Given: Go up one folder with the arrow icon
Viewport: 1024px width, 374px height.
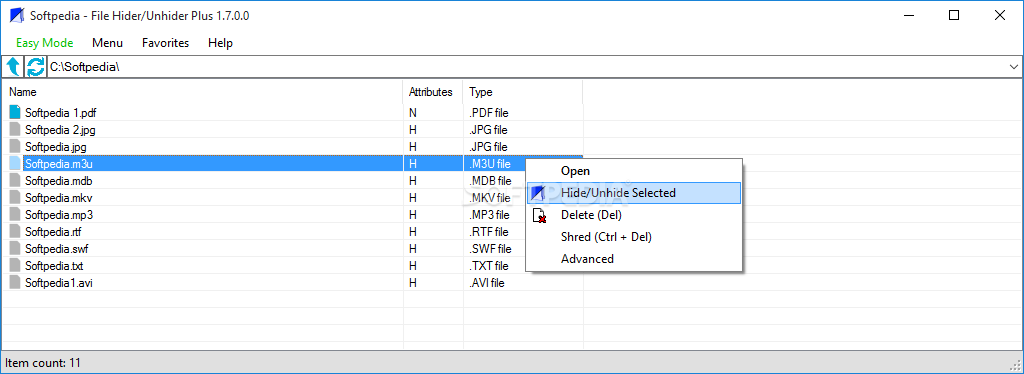Looking at the screenshot, I should click(x=13, y=67).
